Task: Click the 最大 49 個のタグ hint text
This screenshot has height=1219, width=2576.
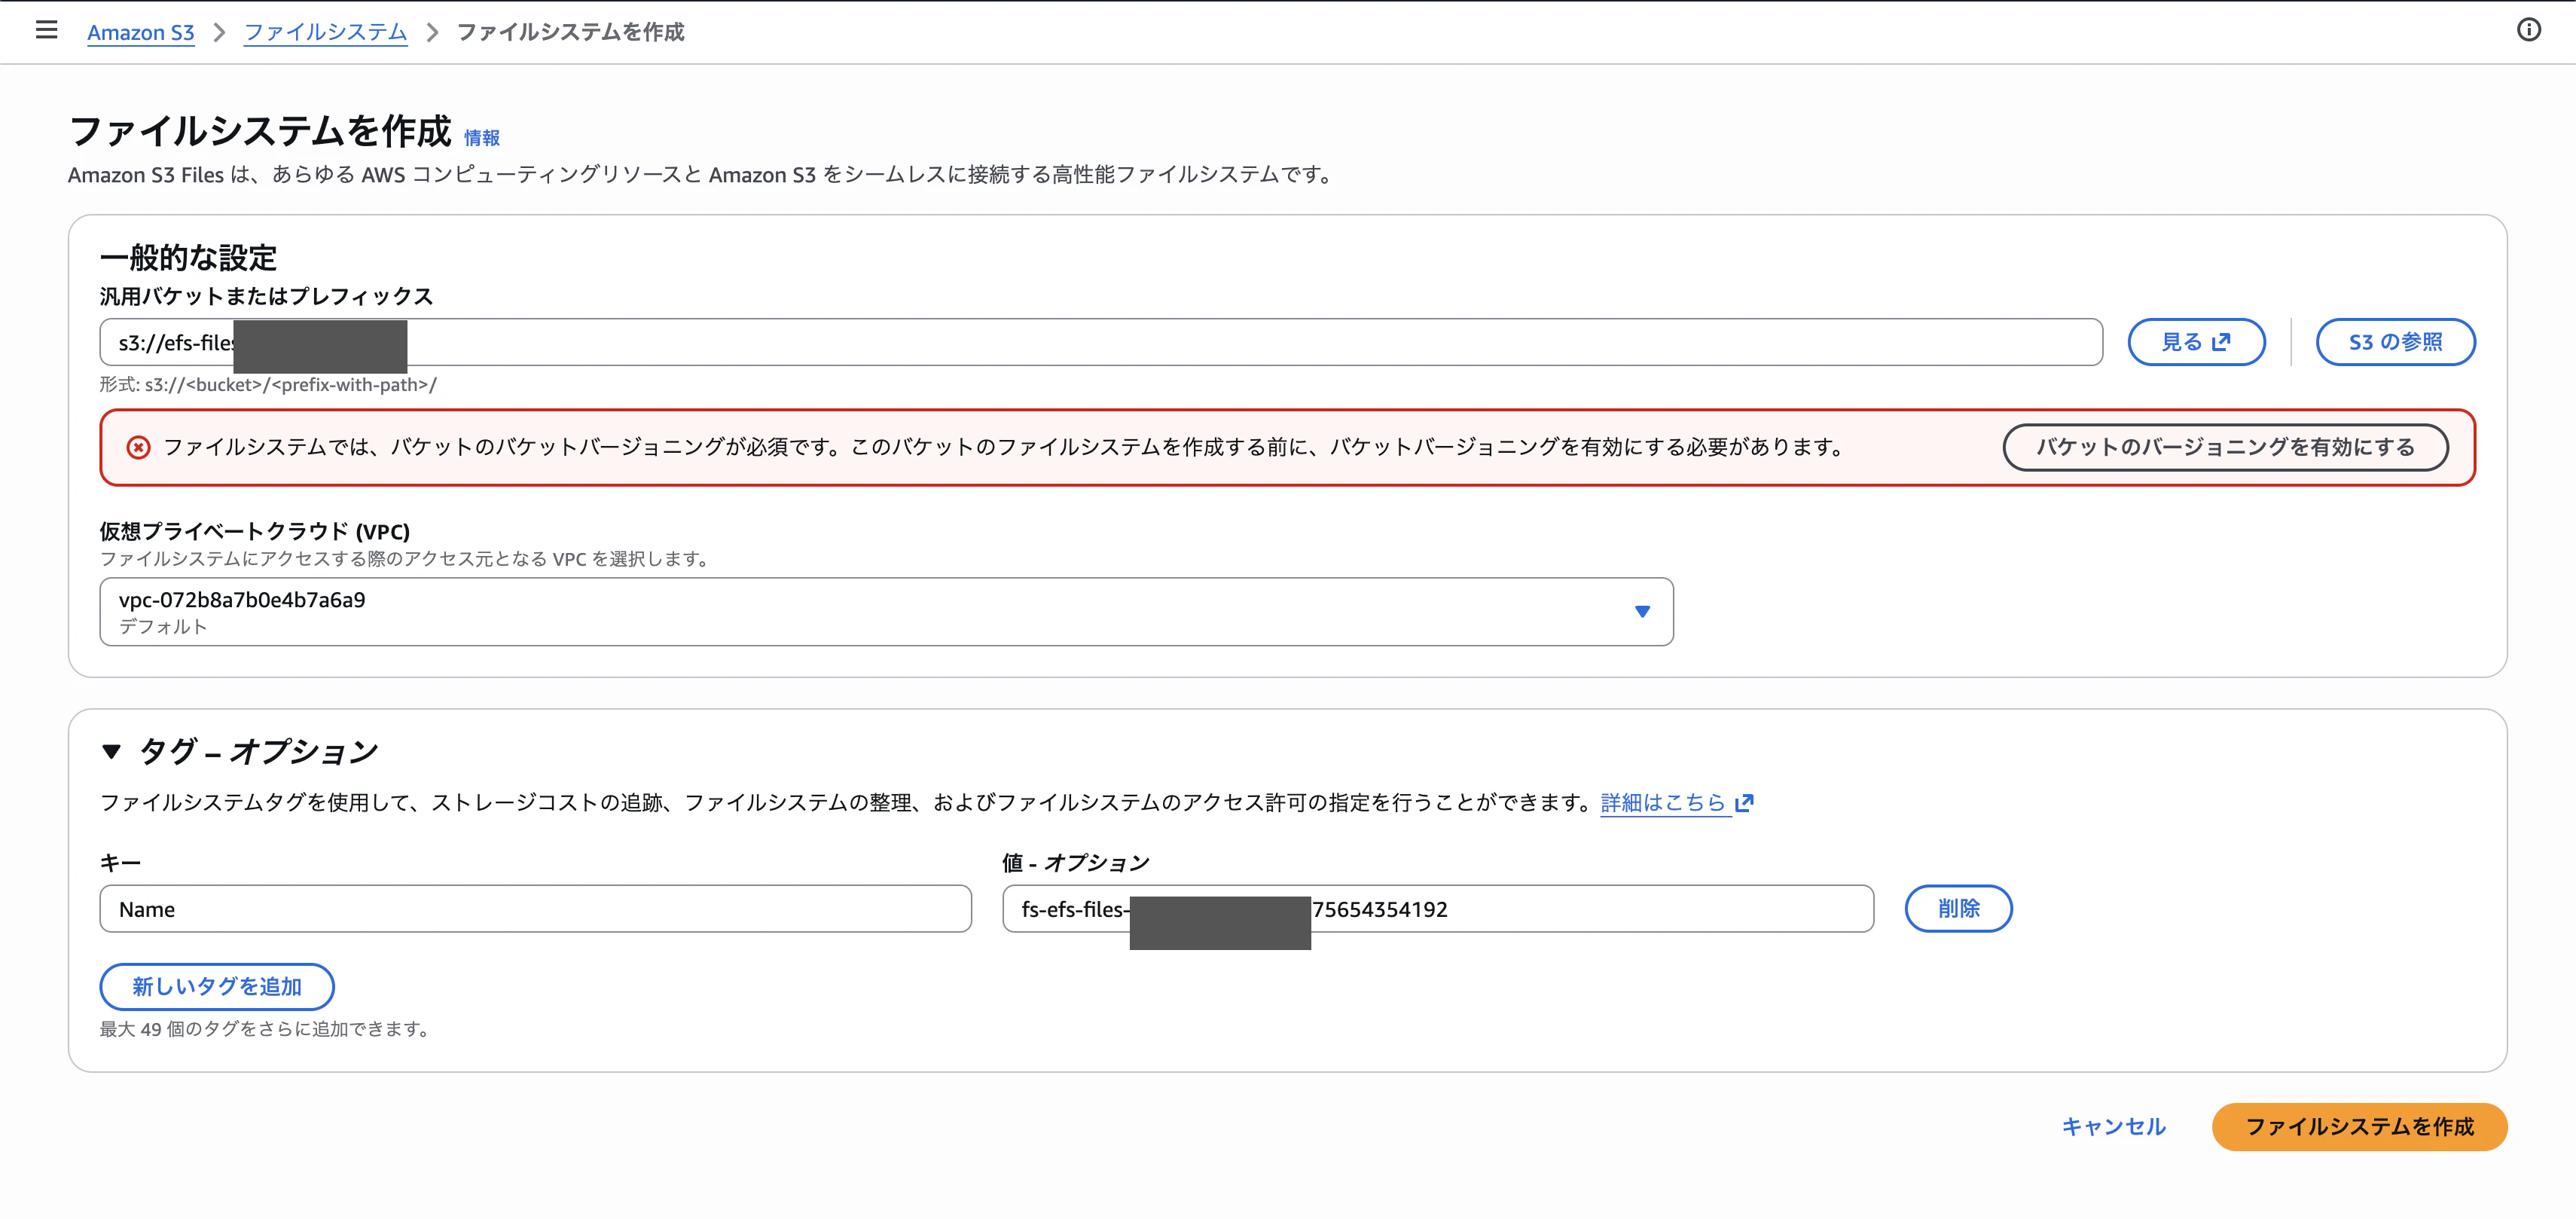Action: coord(266,1028)
